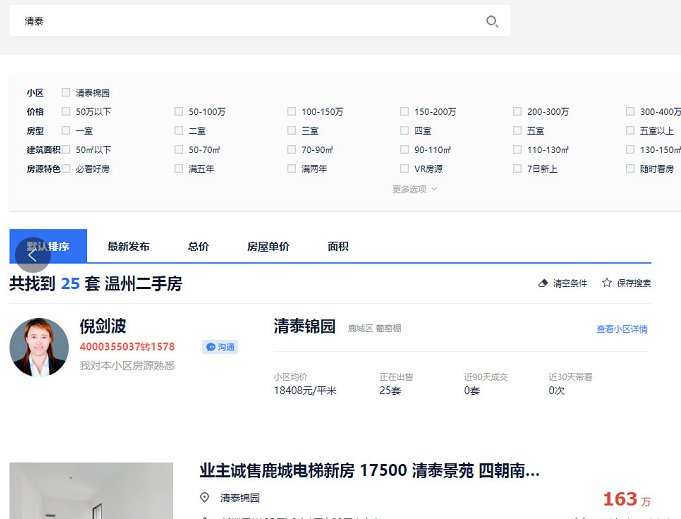Sort by 房屋单价 tab

(x=268, y=246)
